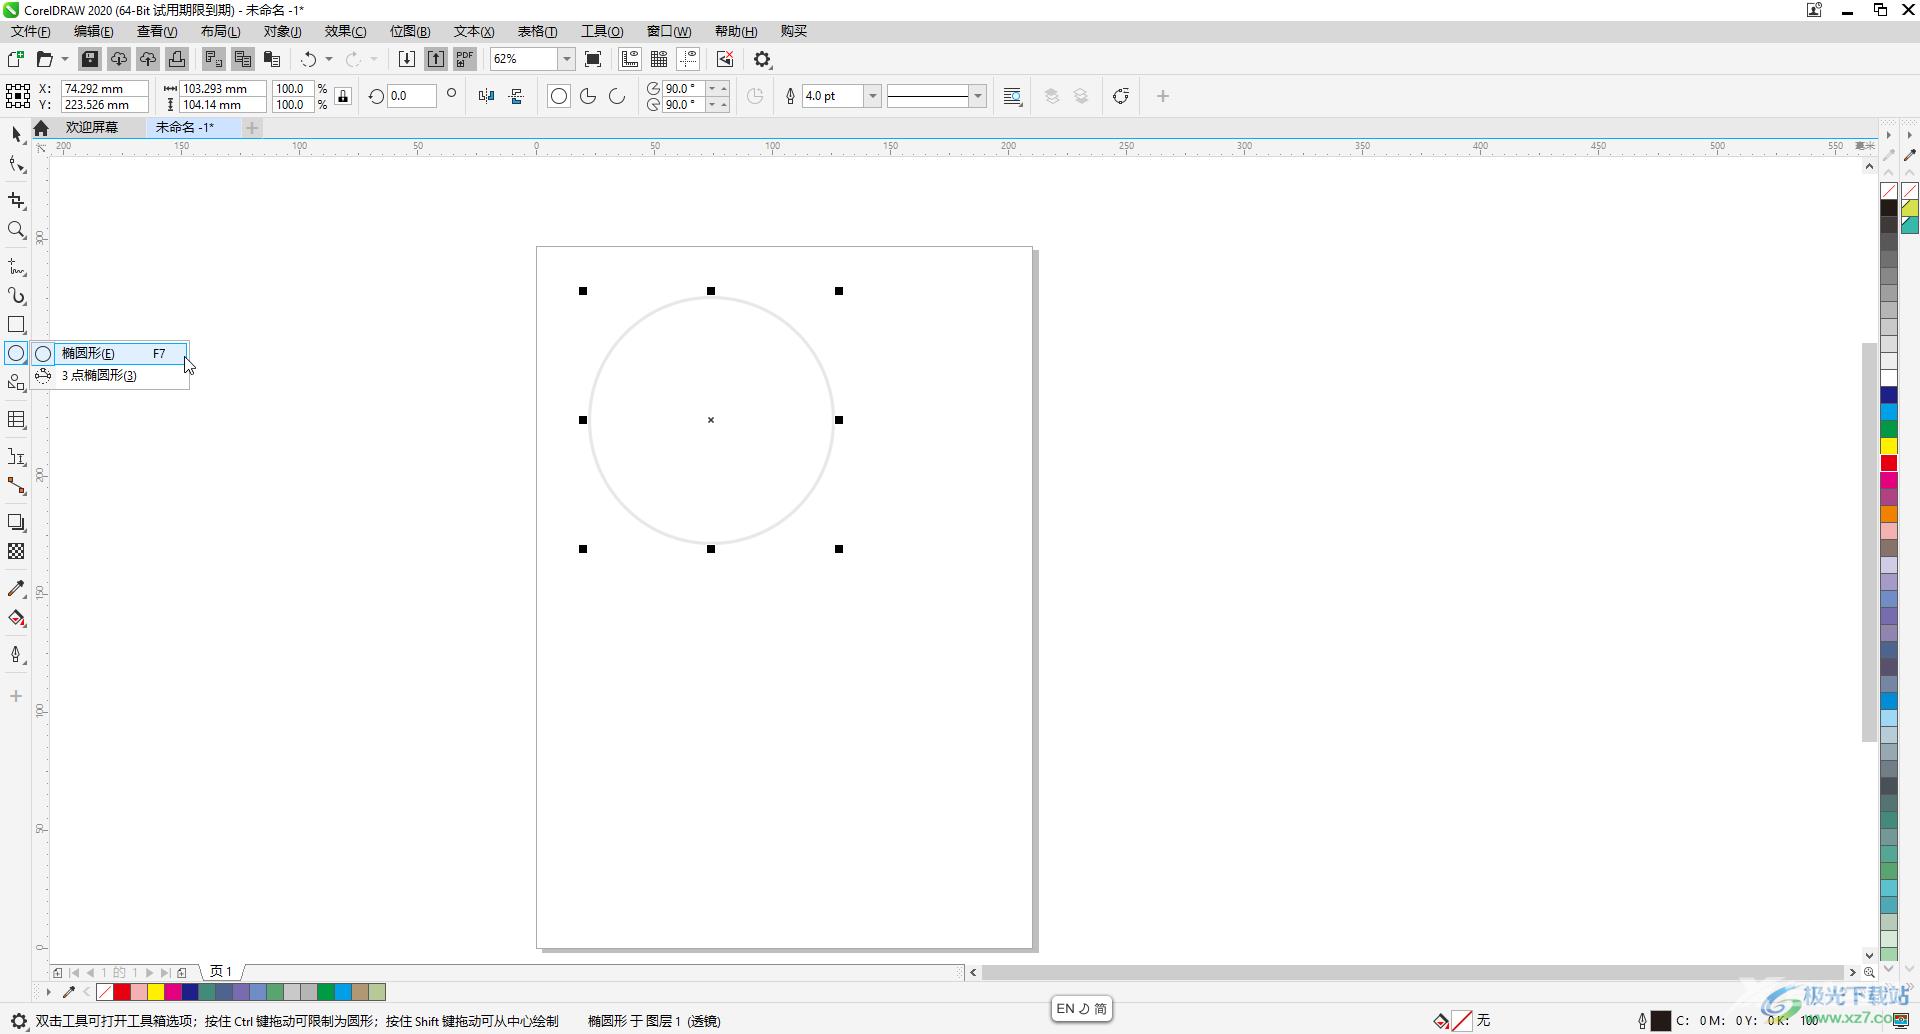Open the line style dropdown
The height and width of the screenshot is (1034, 1920).
coord(978,96)
